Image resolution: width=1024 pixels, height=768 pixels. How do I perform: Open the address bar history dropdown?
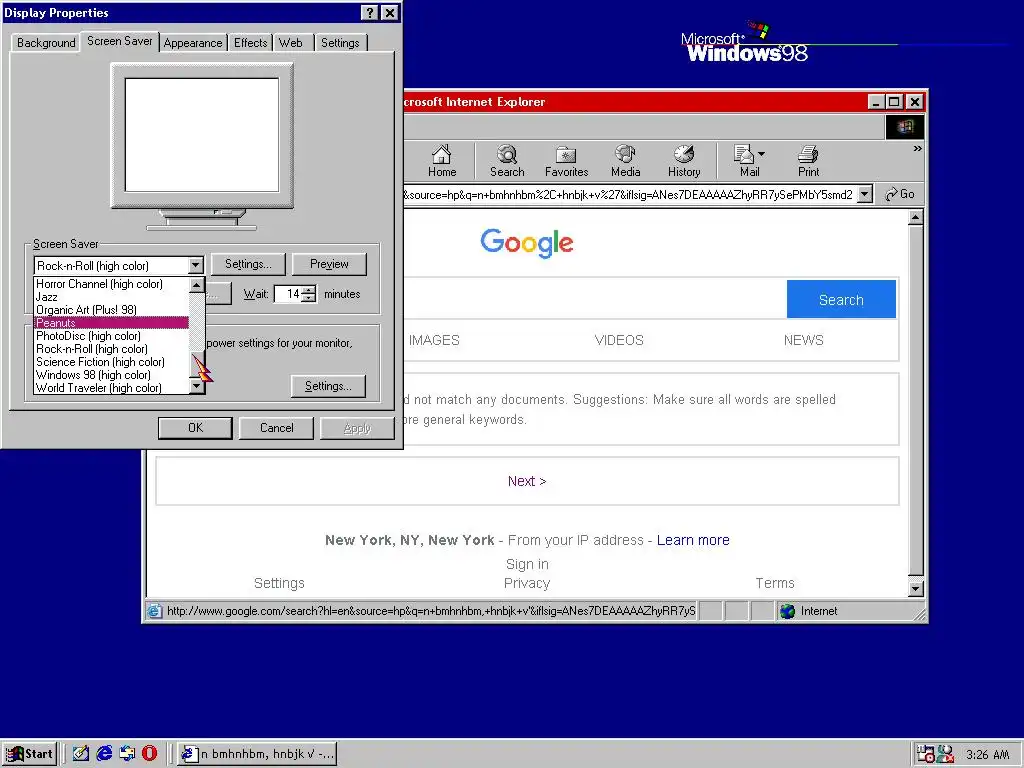(x=865, y=194)
